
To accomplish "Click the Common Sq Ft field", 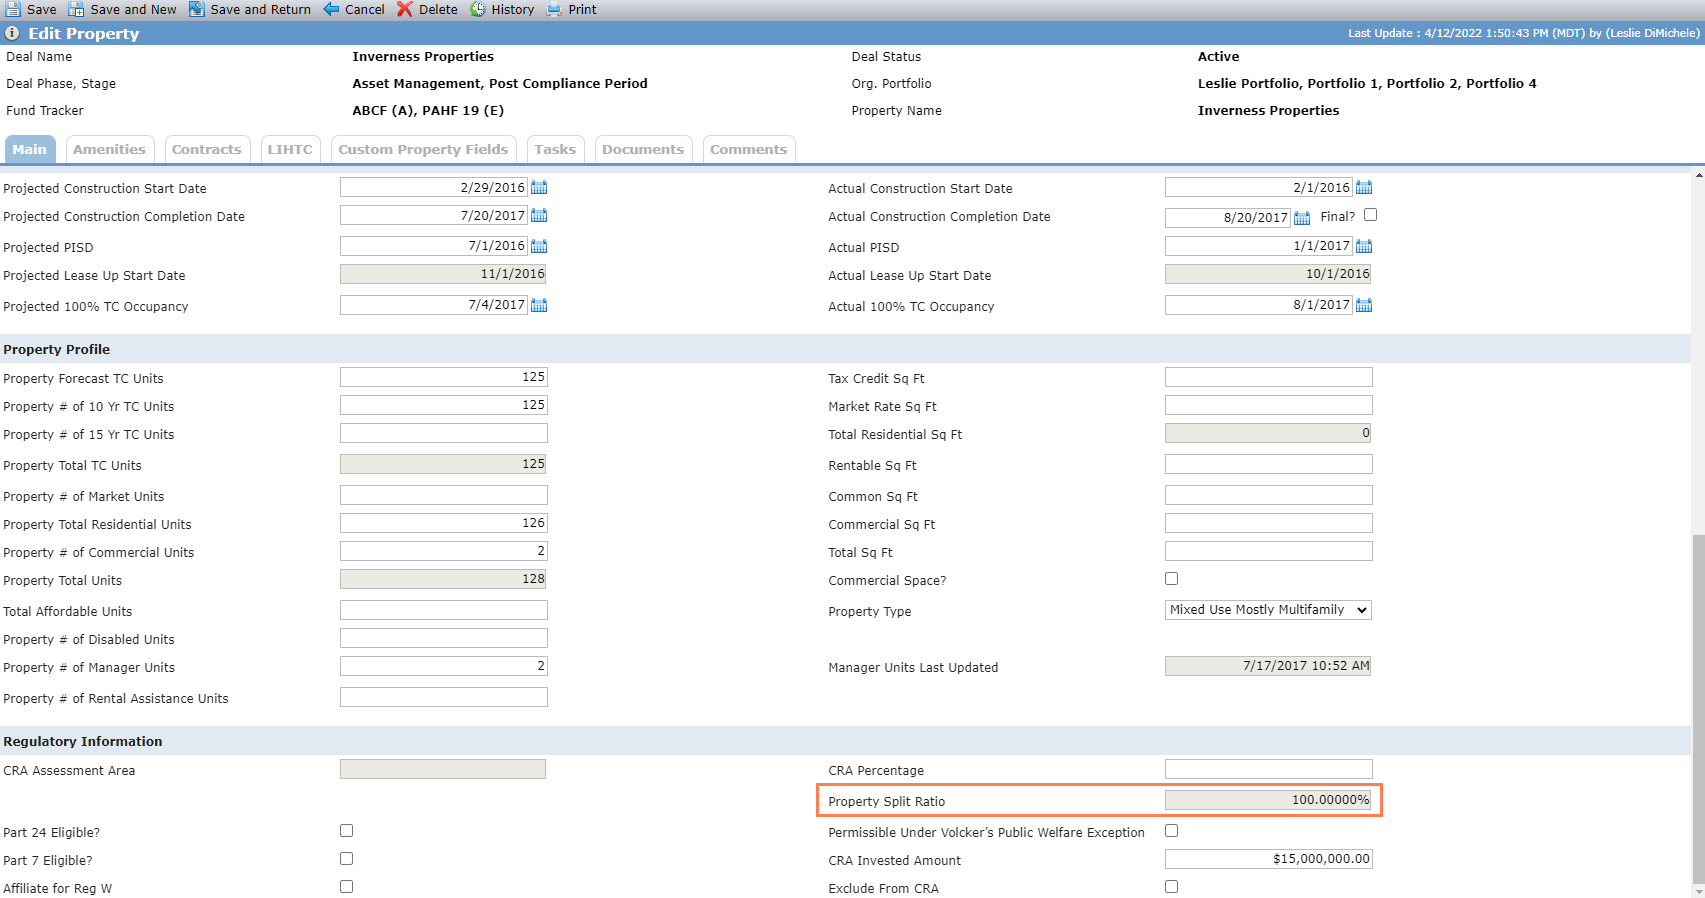I will point(1269,495).
